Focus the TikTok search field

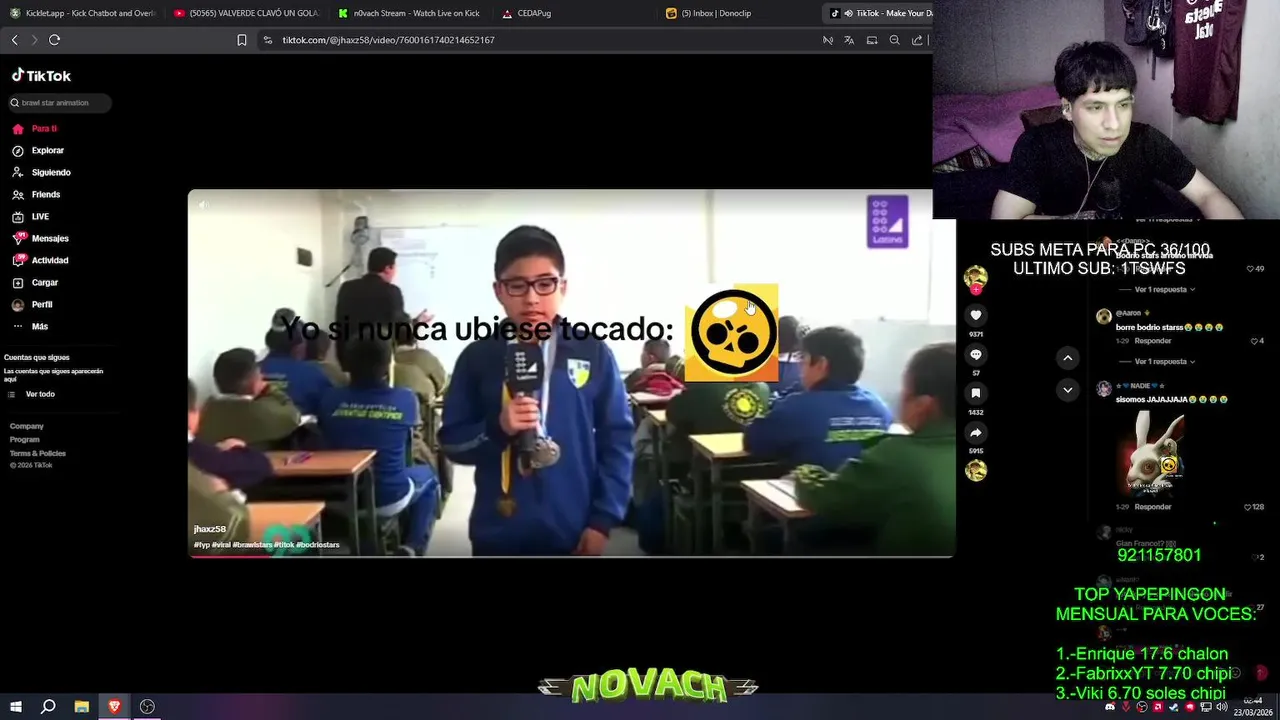pos(59,103)
